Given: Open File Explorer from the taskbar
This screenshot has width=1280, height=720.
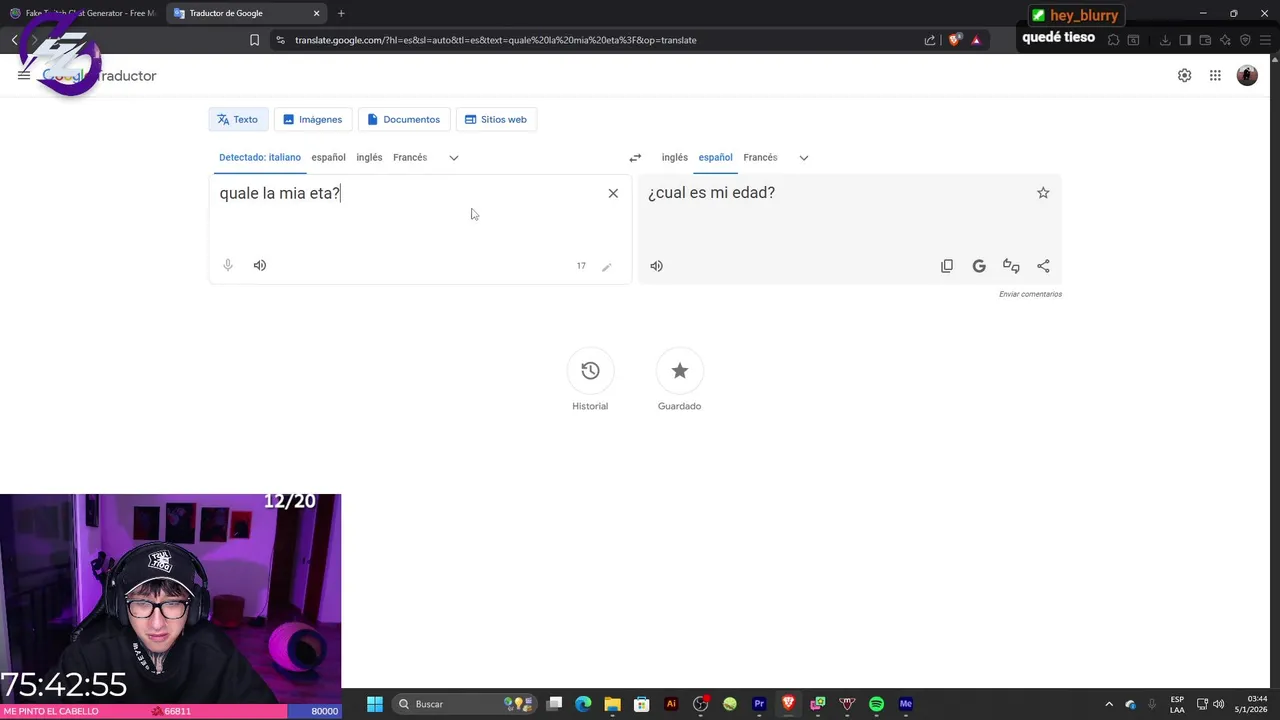Looking at the screenshot, I should click(612, 704).
